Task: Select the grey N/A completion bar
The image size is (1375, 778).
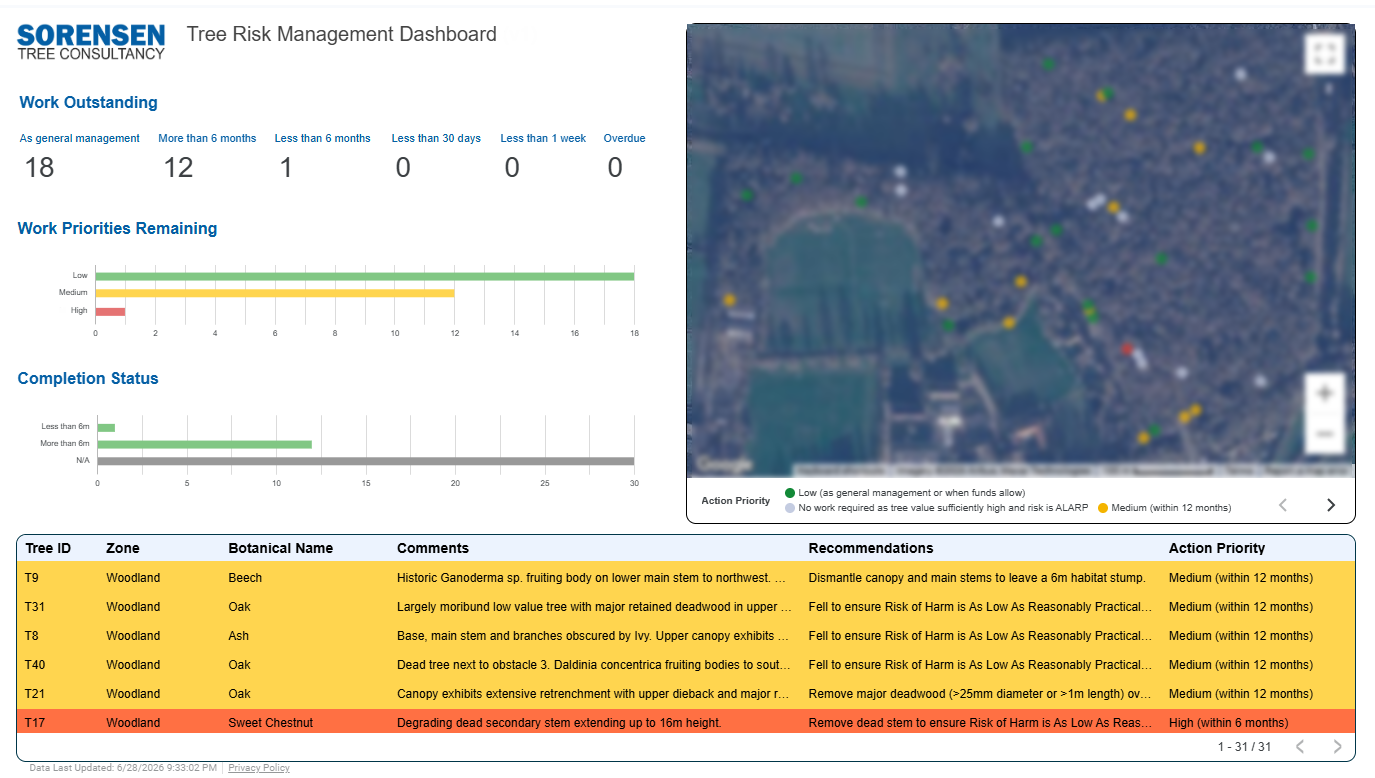Action: pyautogui.click(x=365, y=461)
